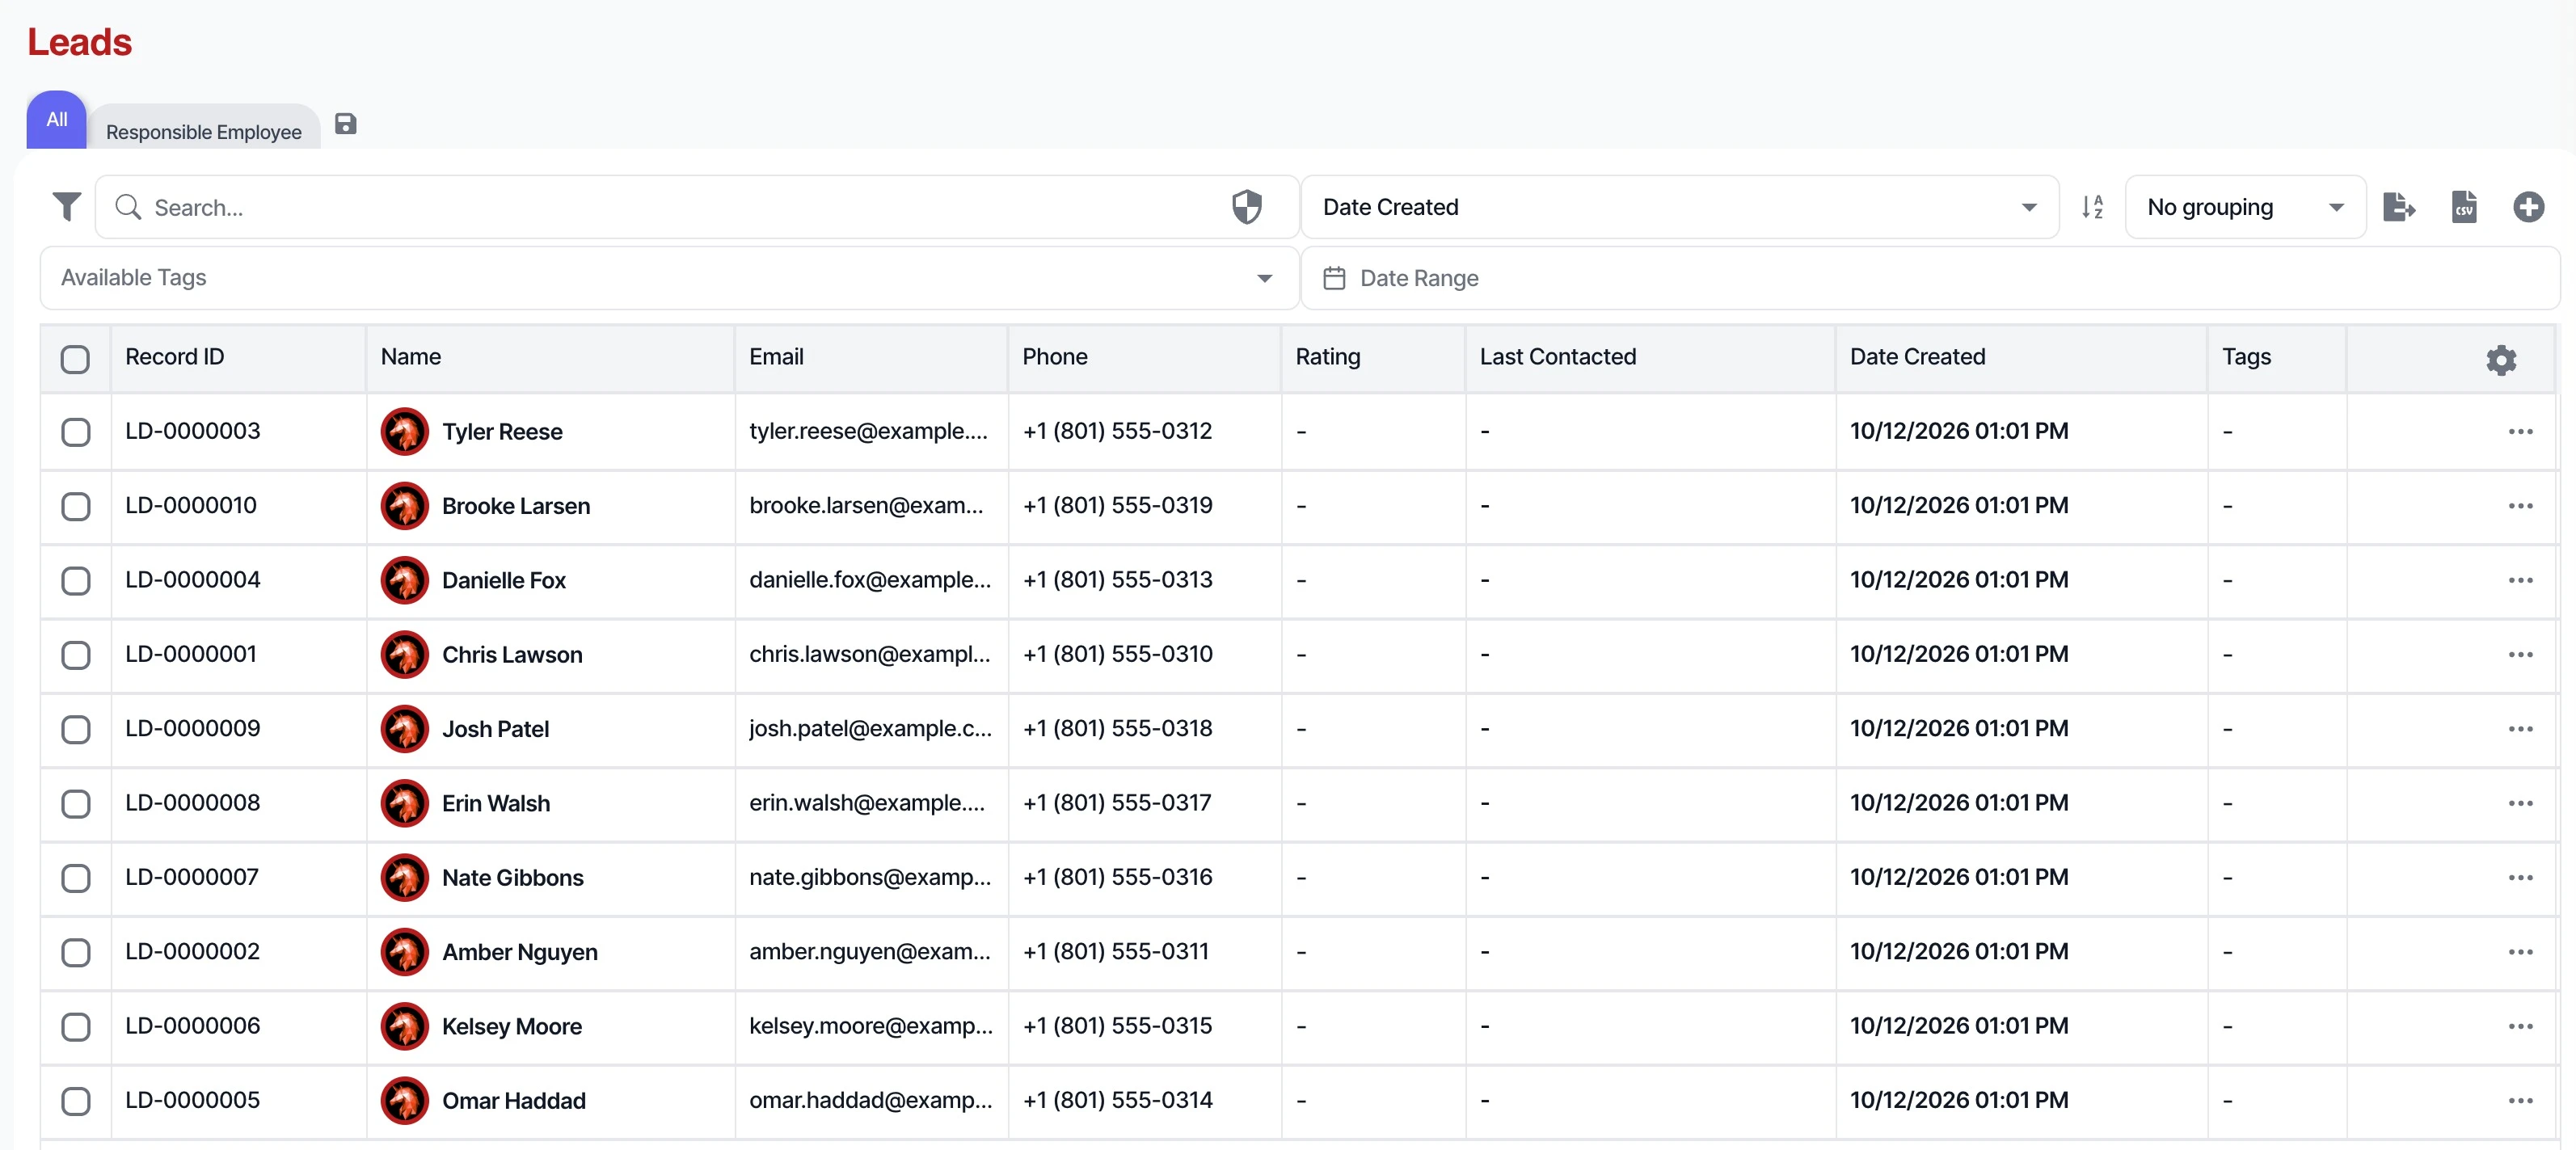Open column settings gear icon

click(x=2500, y=359)
